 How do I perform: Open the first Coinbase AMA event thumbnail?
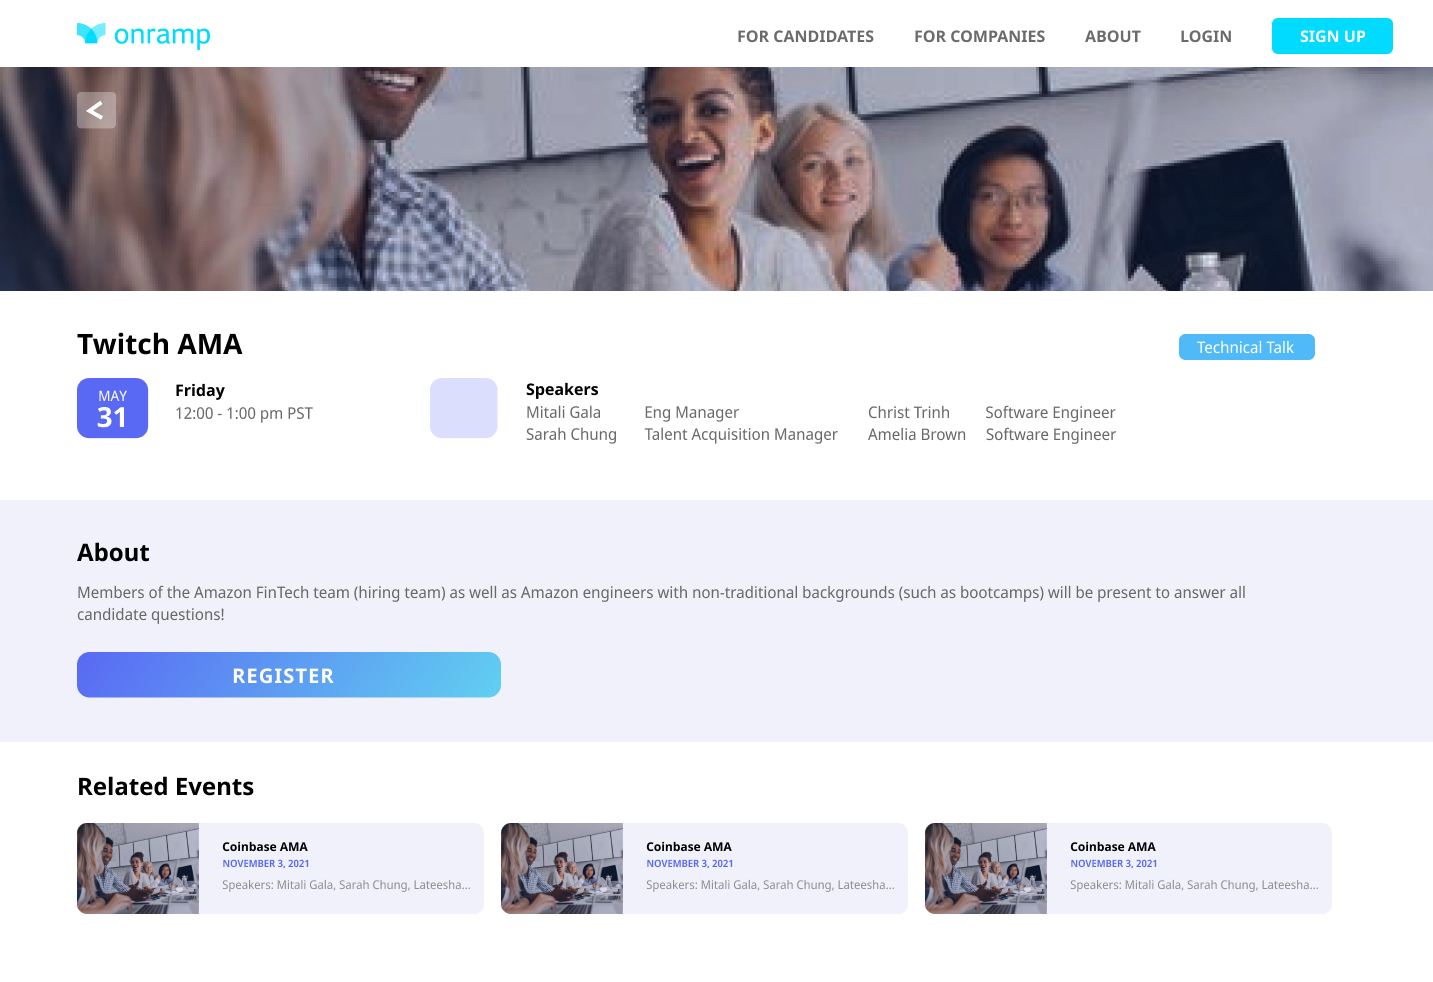coord(138,868)
